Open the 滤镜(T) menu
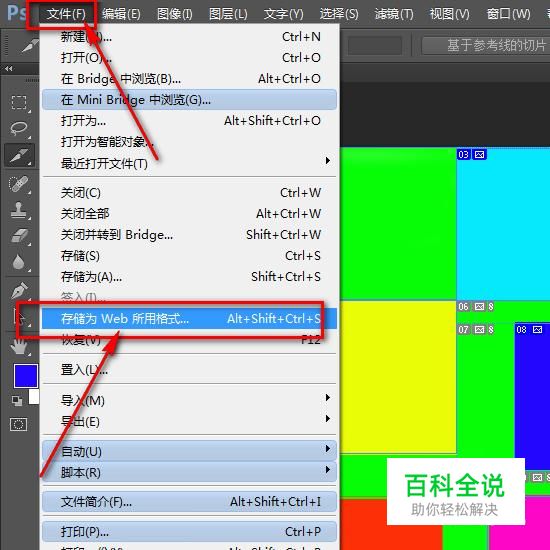550x550 pixels. click(x=394, y=14)
